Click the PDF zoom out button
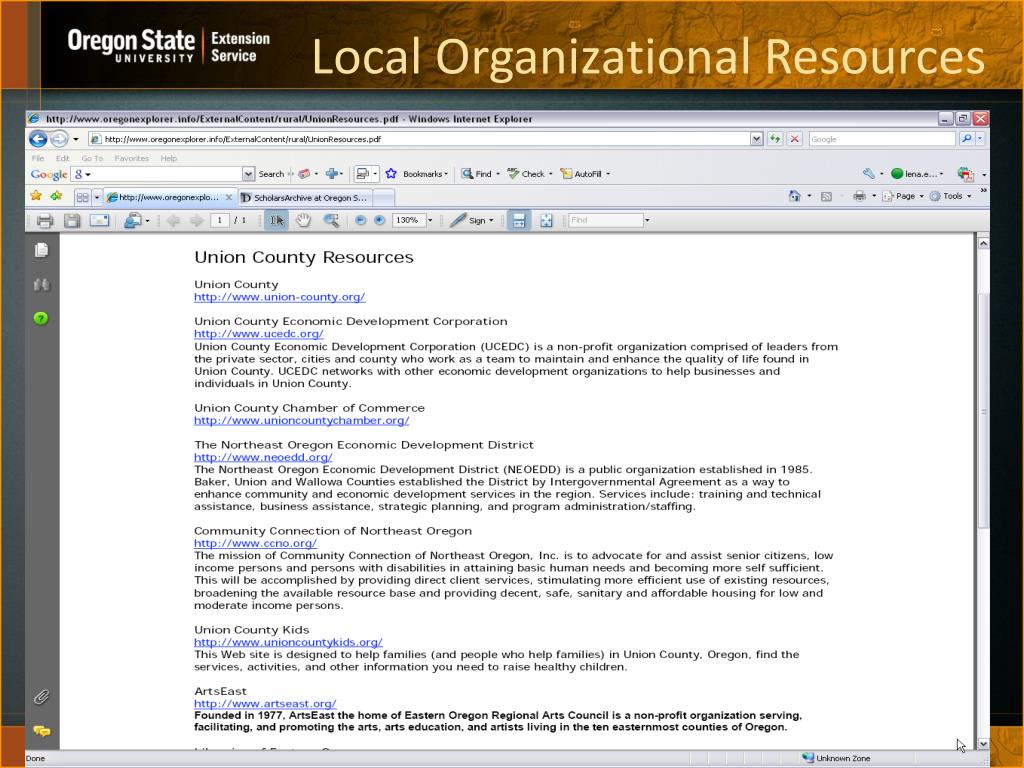The height and width of the screenshot is (768, 1024). (x=360, y=221)
